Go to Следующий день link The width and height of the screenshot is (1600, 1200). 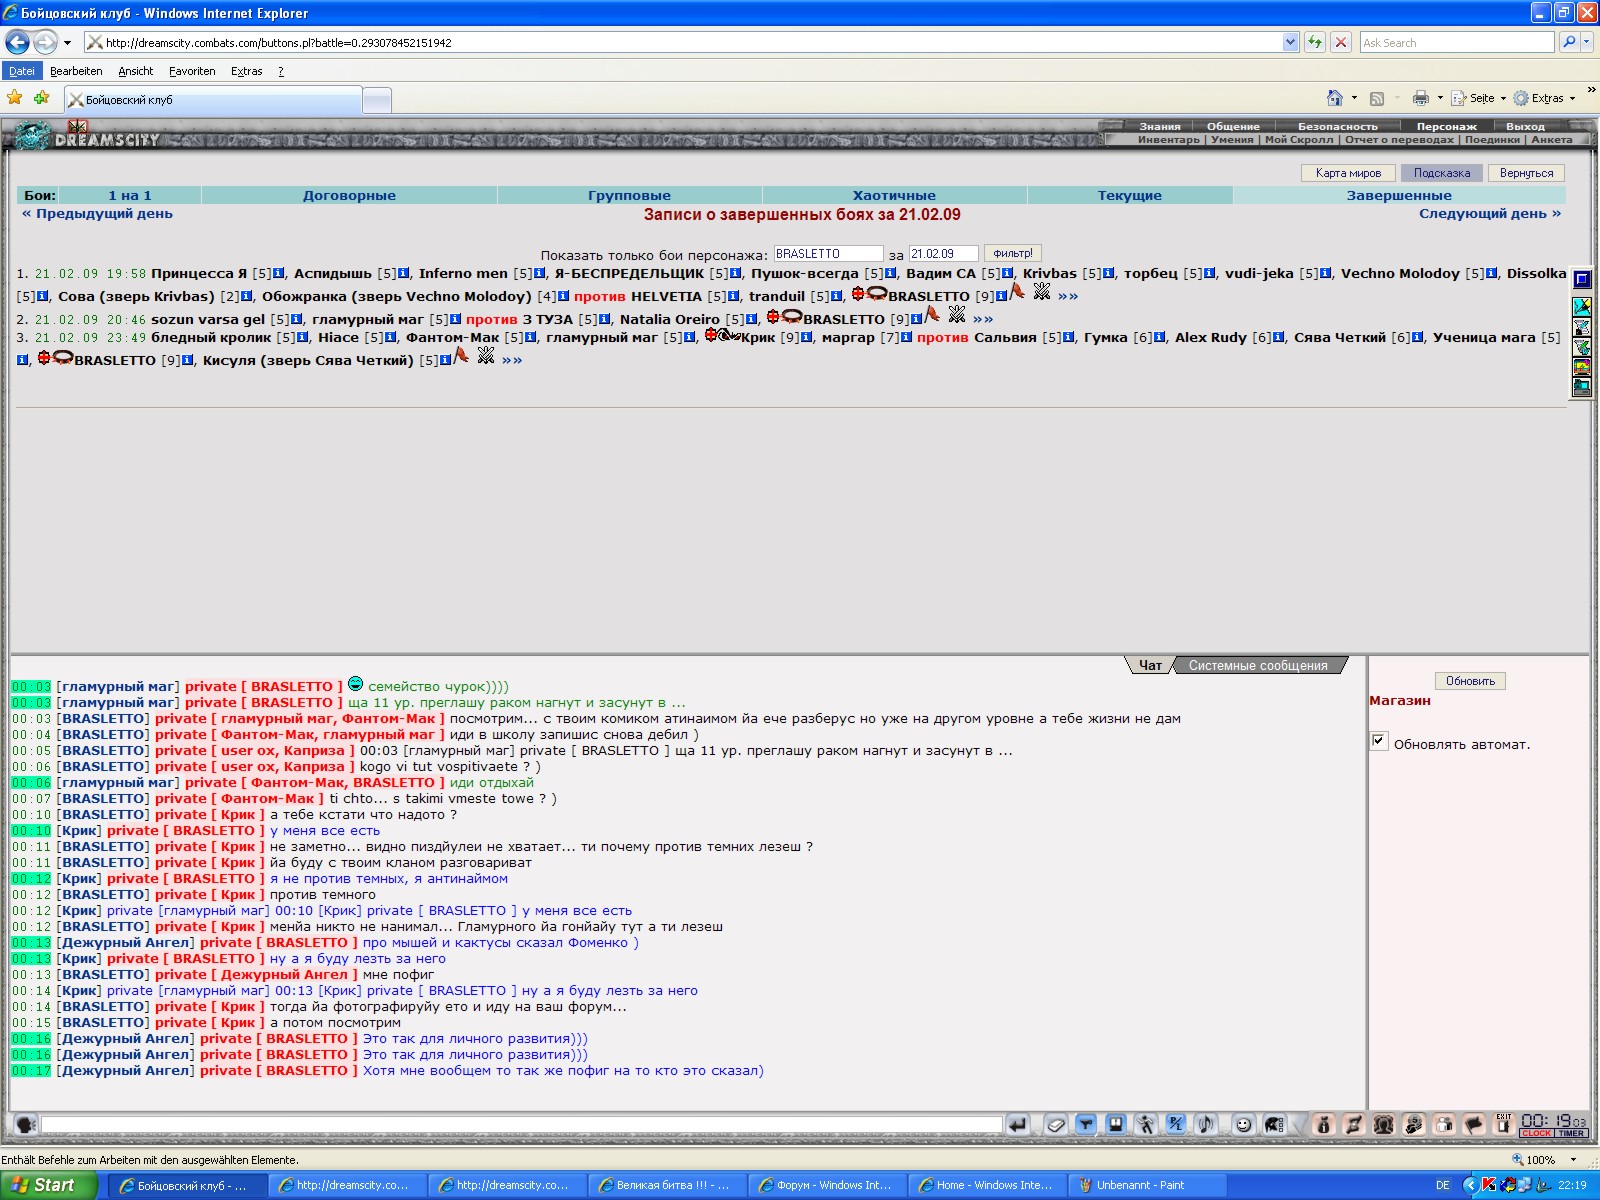pos(1490,214)
